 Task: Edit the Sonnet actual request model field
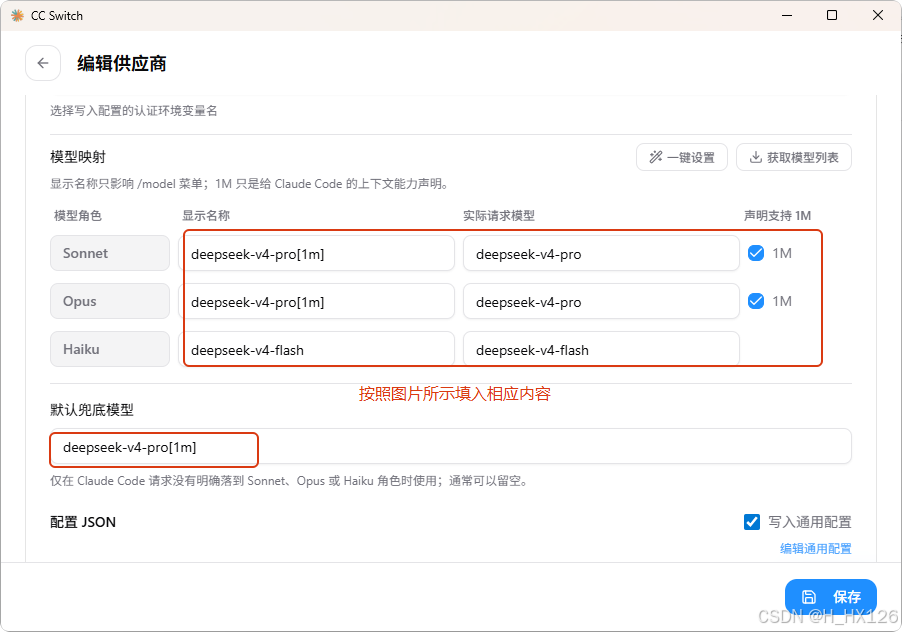pos(601,253)
